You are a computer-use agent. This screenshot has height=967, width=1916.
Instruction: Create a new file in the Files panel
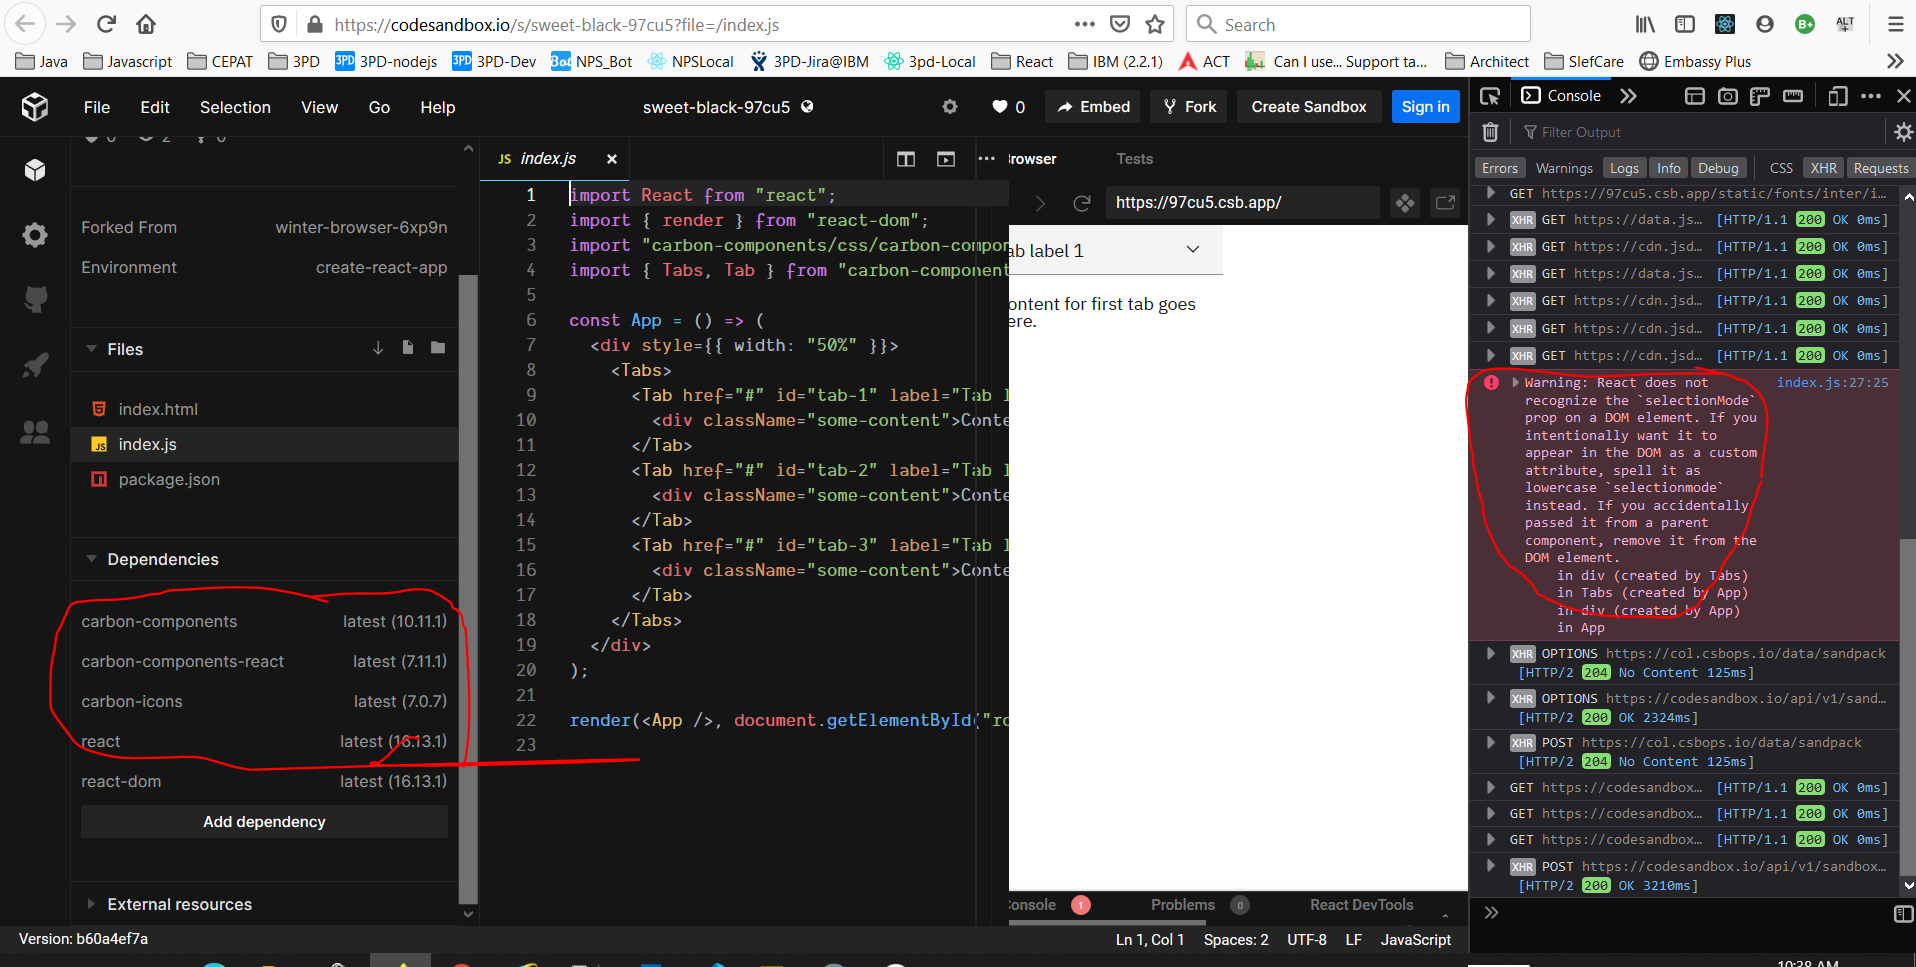[x=407, y=347]
